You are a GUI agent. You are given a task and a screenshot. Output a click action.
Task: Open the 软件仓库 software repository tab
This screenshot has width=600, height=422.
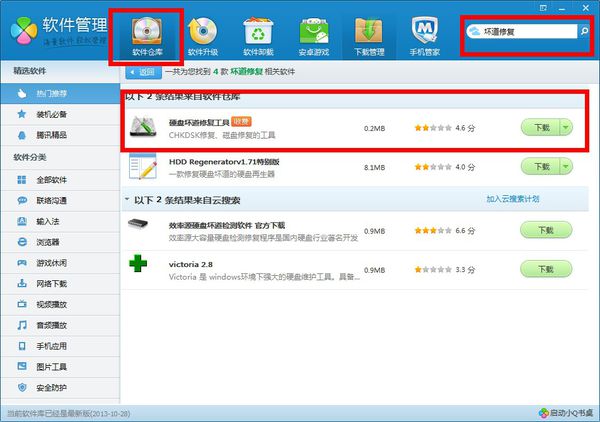[147, 37]
